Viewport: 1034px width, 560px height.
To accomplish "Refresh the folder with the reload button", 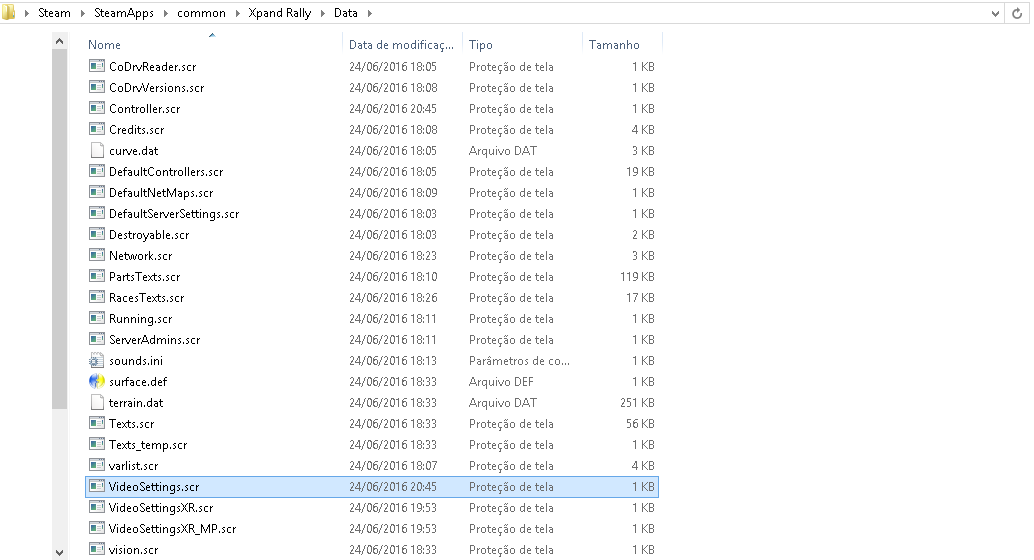I will (1017, 13).
